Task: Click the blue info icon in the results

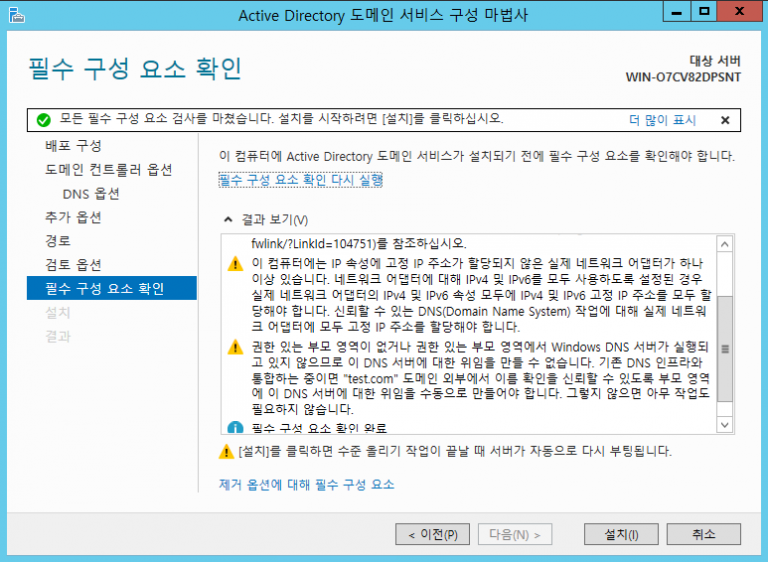Action: (235, 427)
